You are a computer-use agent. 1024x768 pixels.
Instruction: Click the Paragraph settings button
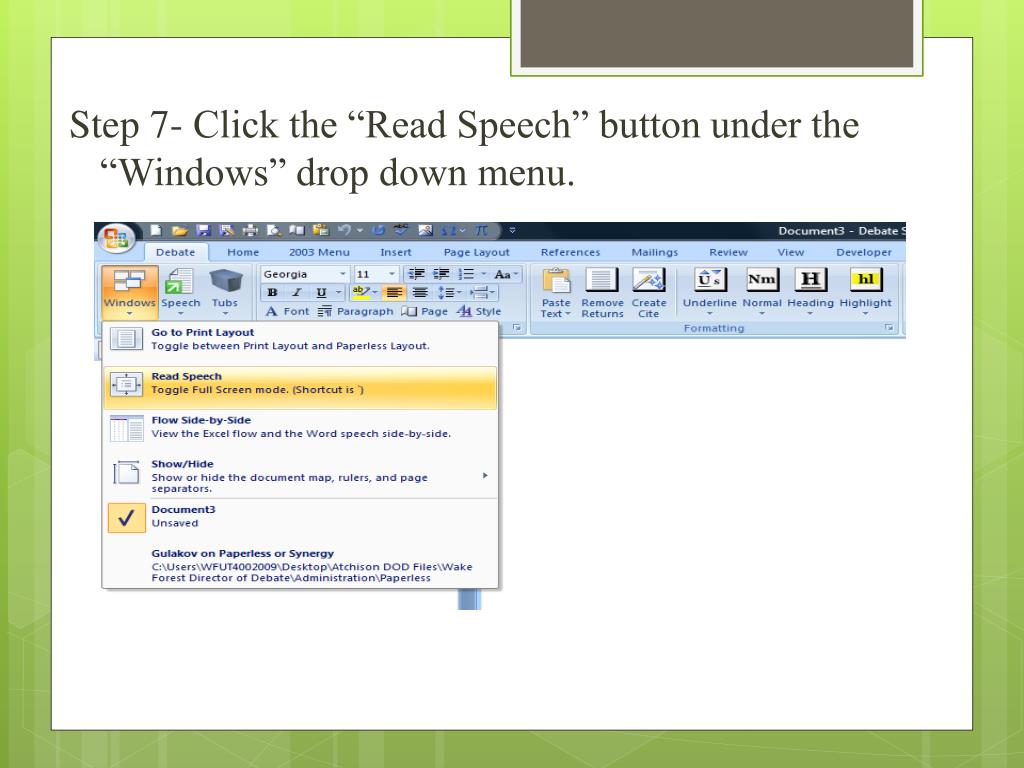(356, 312)
